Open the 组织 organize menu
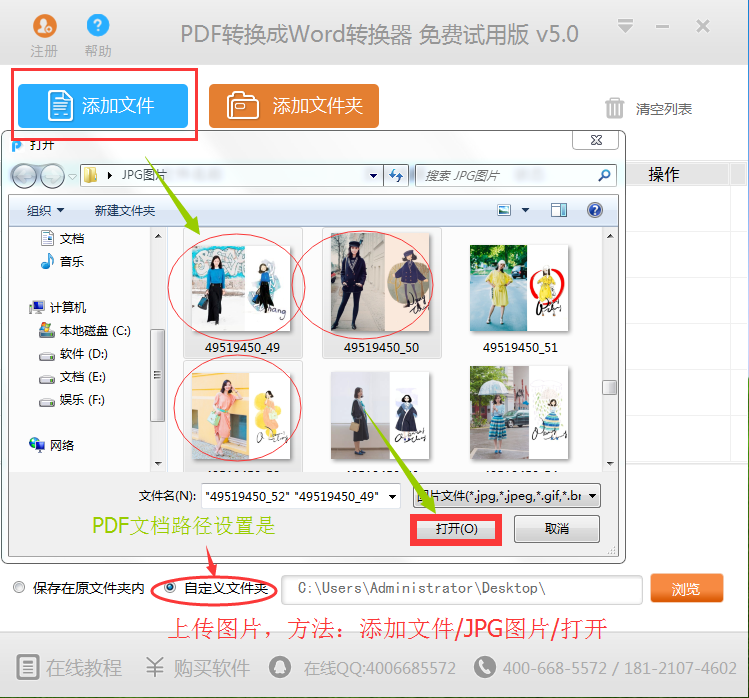Viewport: 749px width, 698px height. tap(45, 210)
